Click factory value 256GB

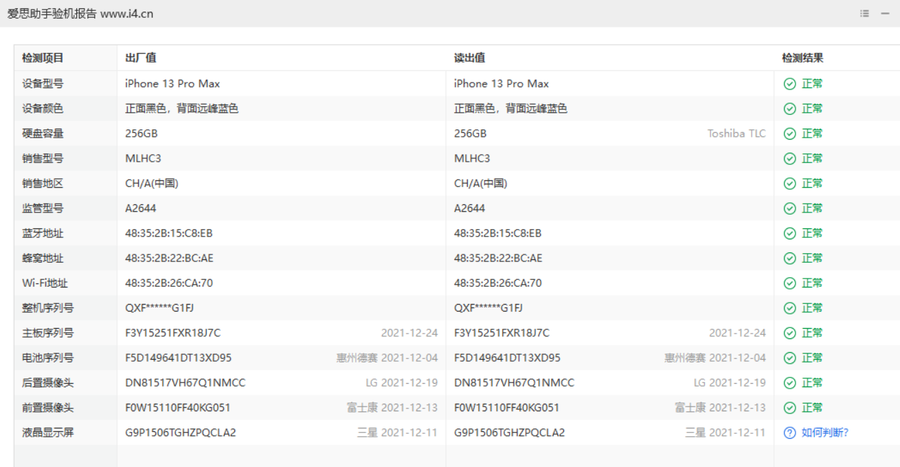(x=141, y=134)
